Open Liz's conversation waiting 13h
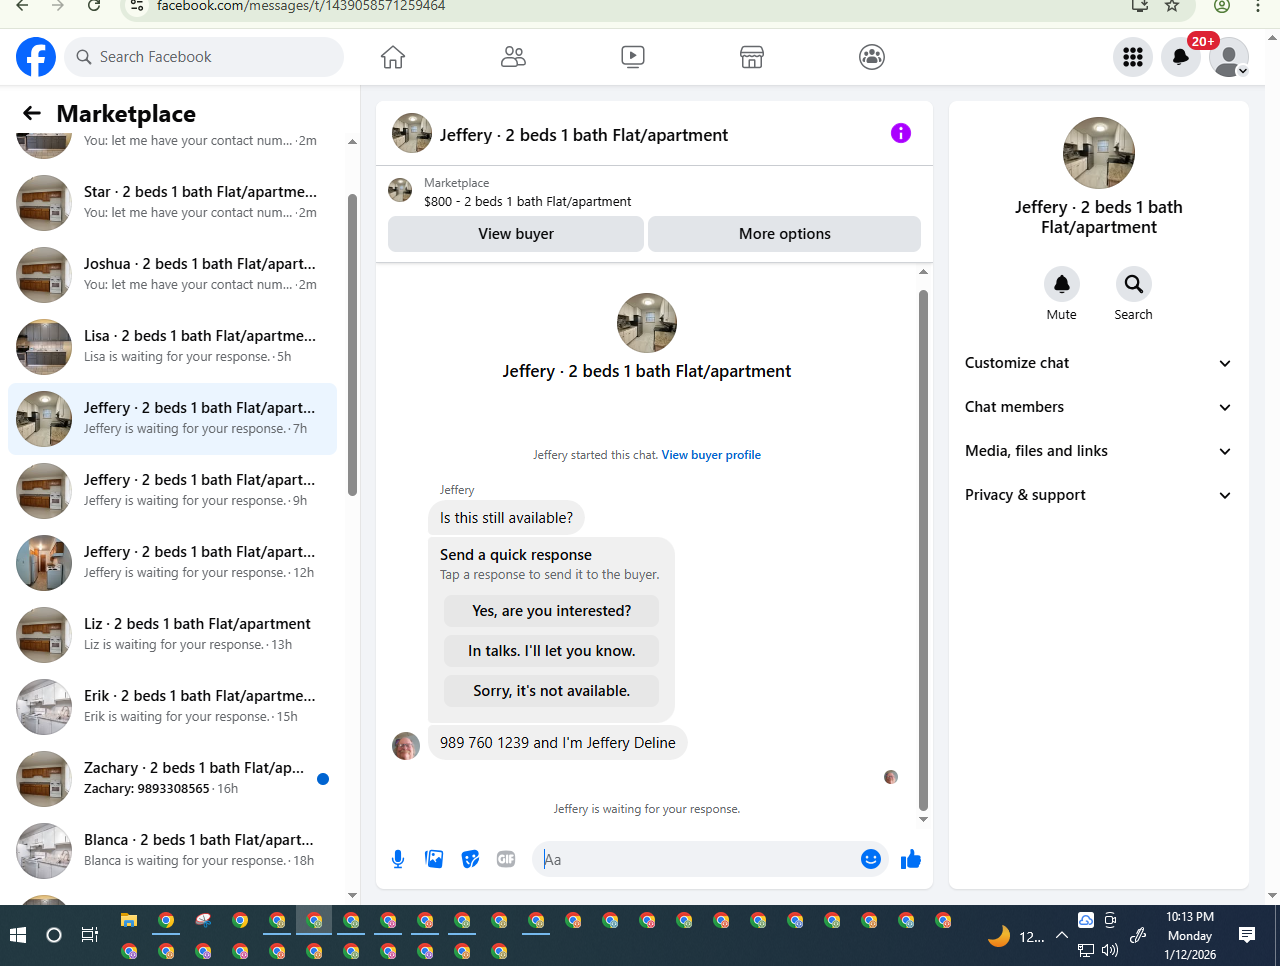 click(172, 634)
